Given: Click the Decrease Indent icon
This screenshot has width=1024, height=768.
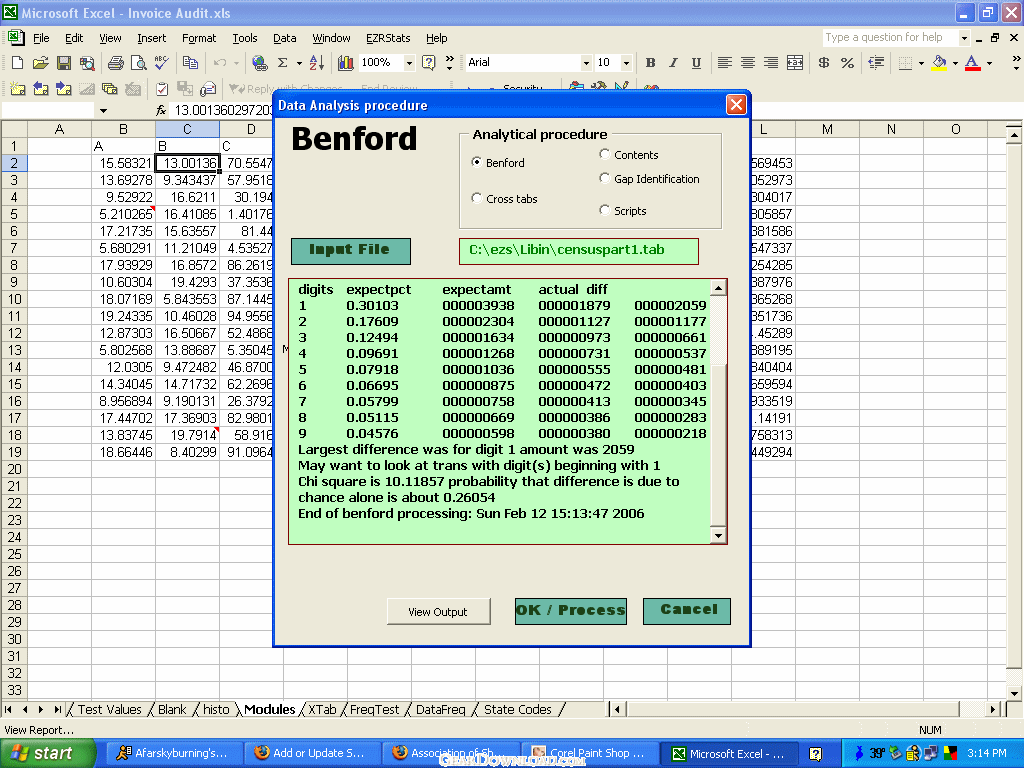Looking at the screenshot, I should [x=876, y=63].
